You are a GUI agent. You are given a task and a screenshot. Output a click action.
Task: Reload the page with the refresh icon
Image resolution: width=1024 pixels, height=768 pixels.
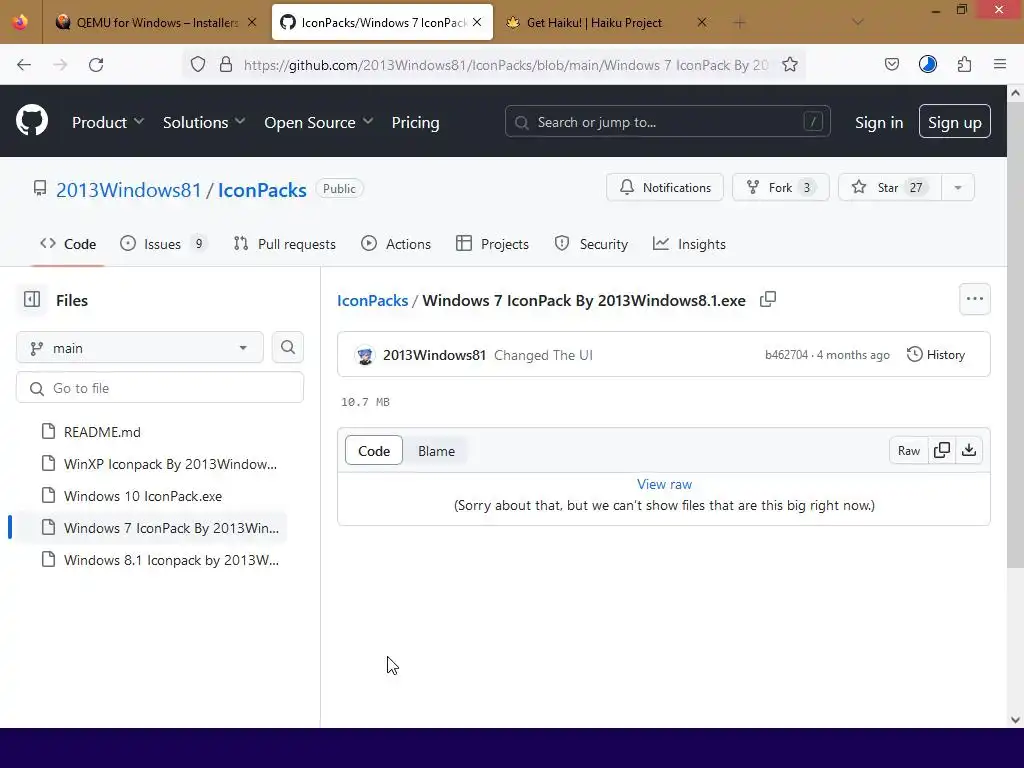(96, 65)
